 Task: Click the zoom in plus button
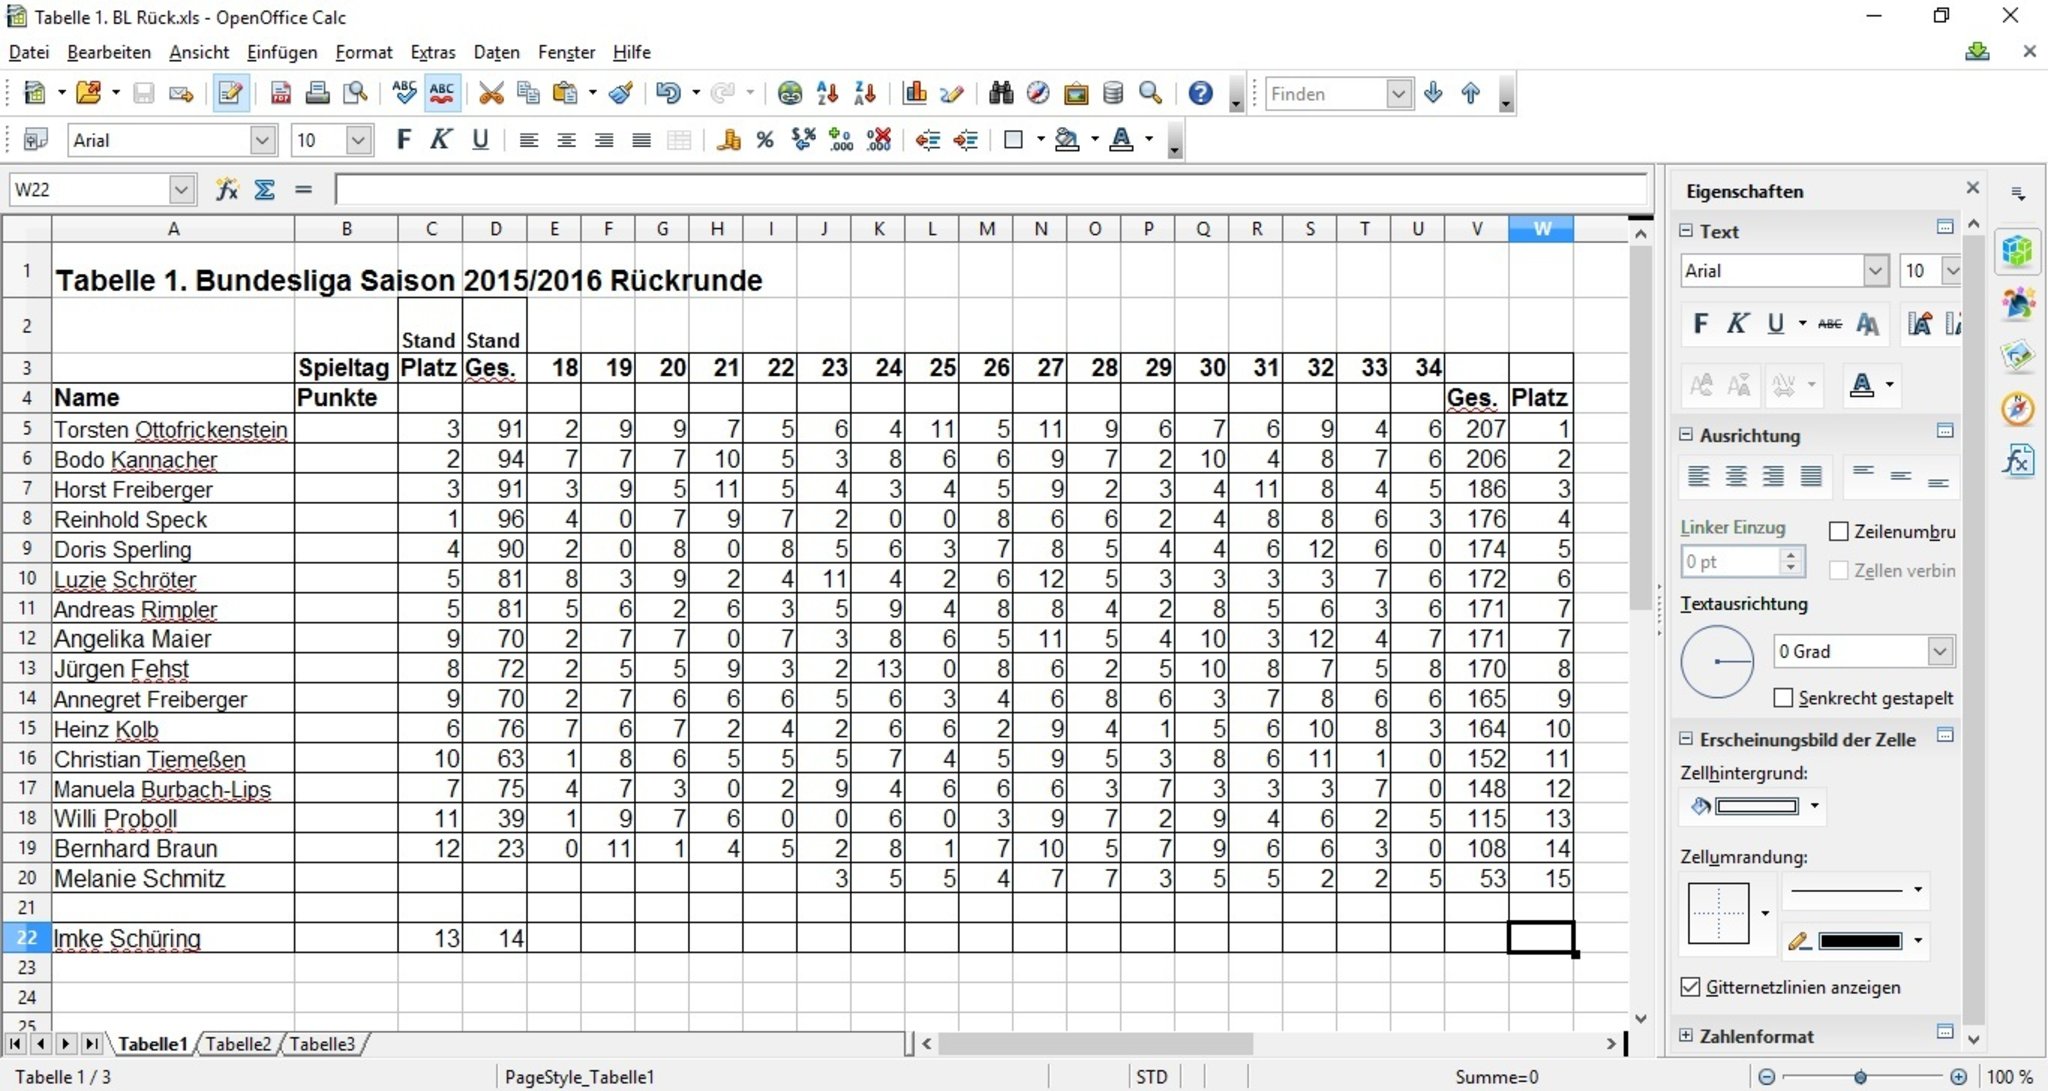point(1958,1077)
